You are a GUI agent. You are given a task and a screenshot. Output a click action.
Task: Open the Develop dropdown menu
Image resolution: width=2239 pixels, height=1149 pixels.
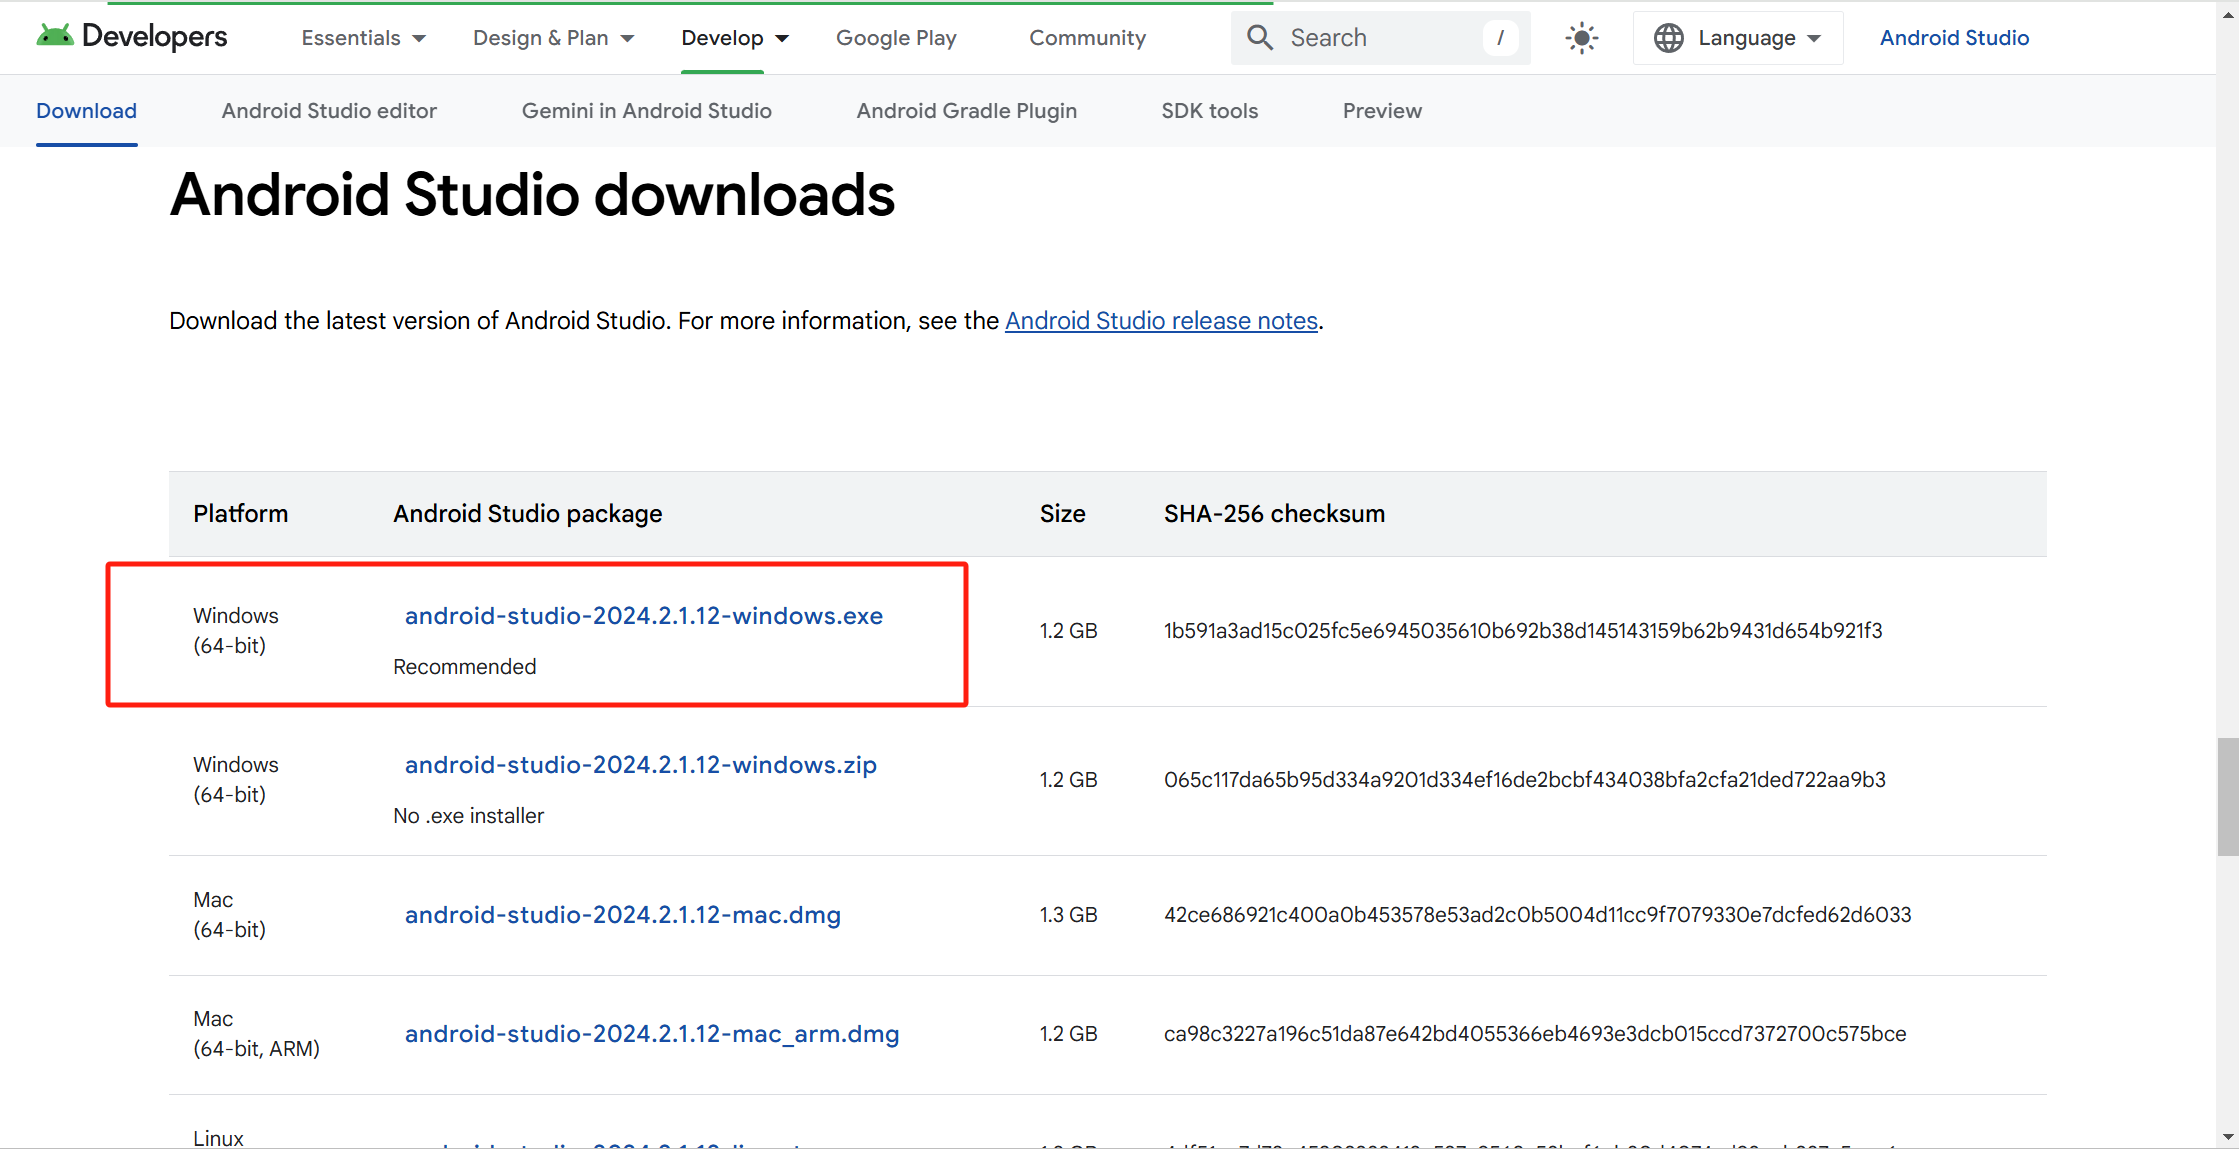[x=735, y=38]
